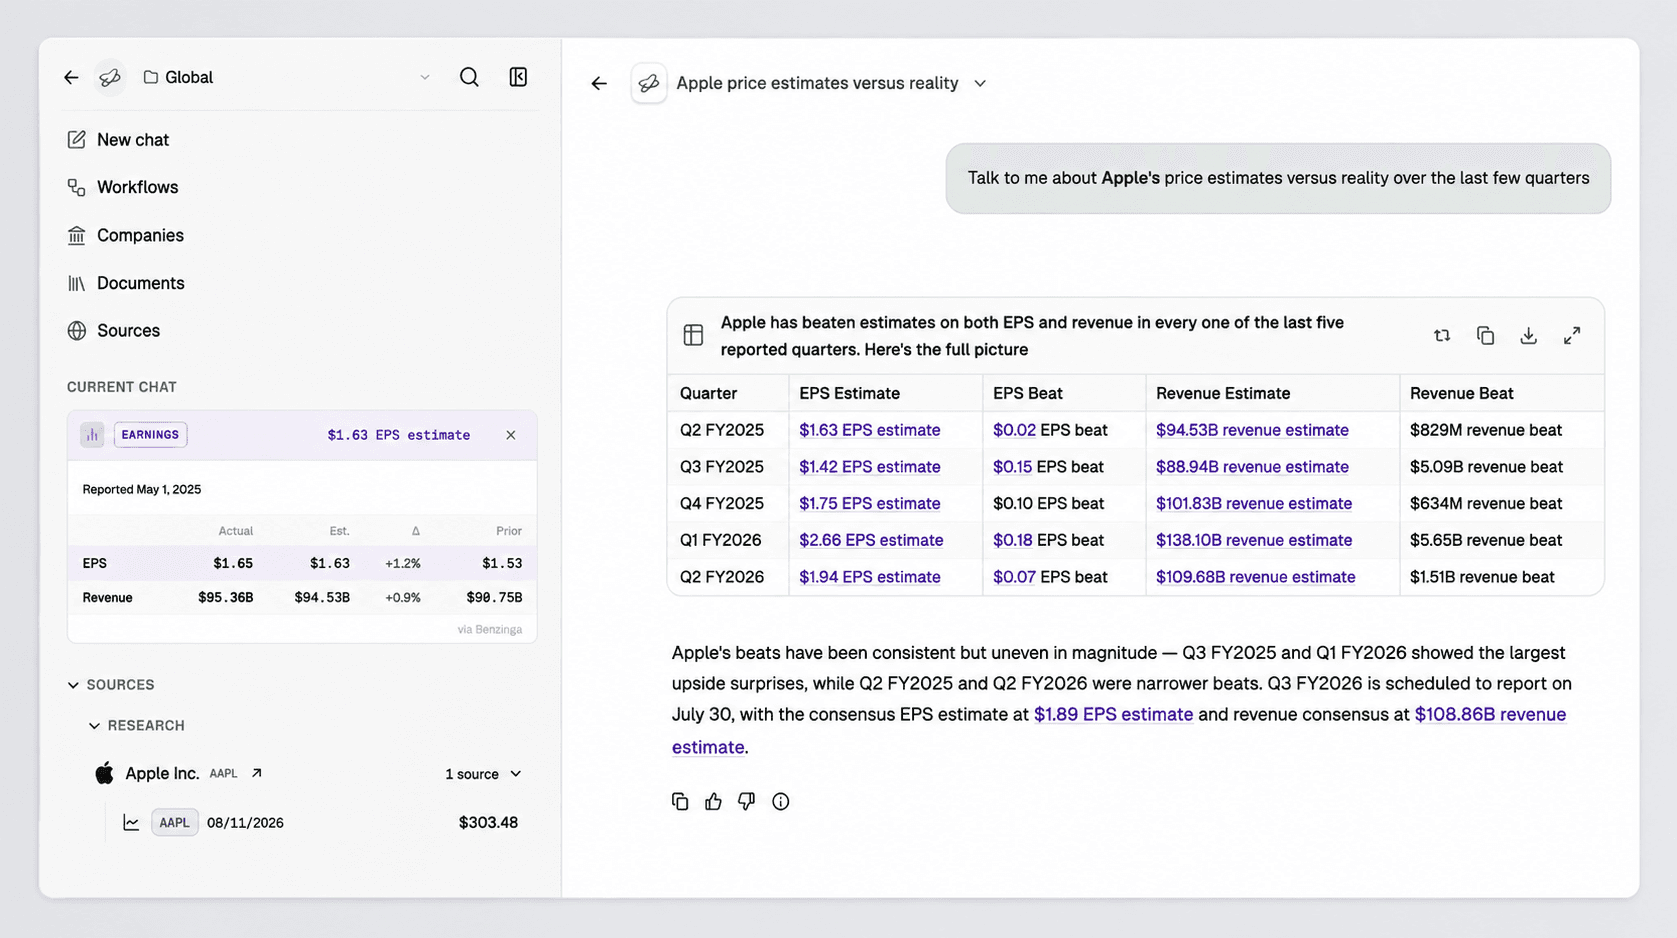
Task: Click the $0.18 EPS beat link
Action: [x=1012, y=540]
